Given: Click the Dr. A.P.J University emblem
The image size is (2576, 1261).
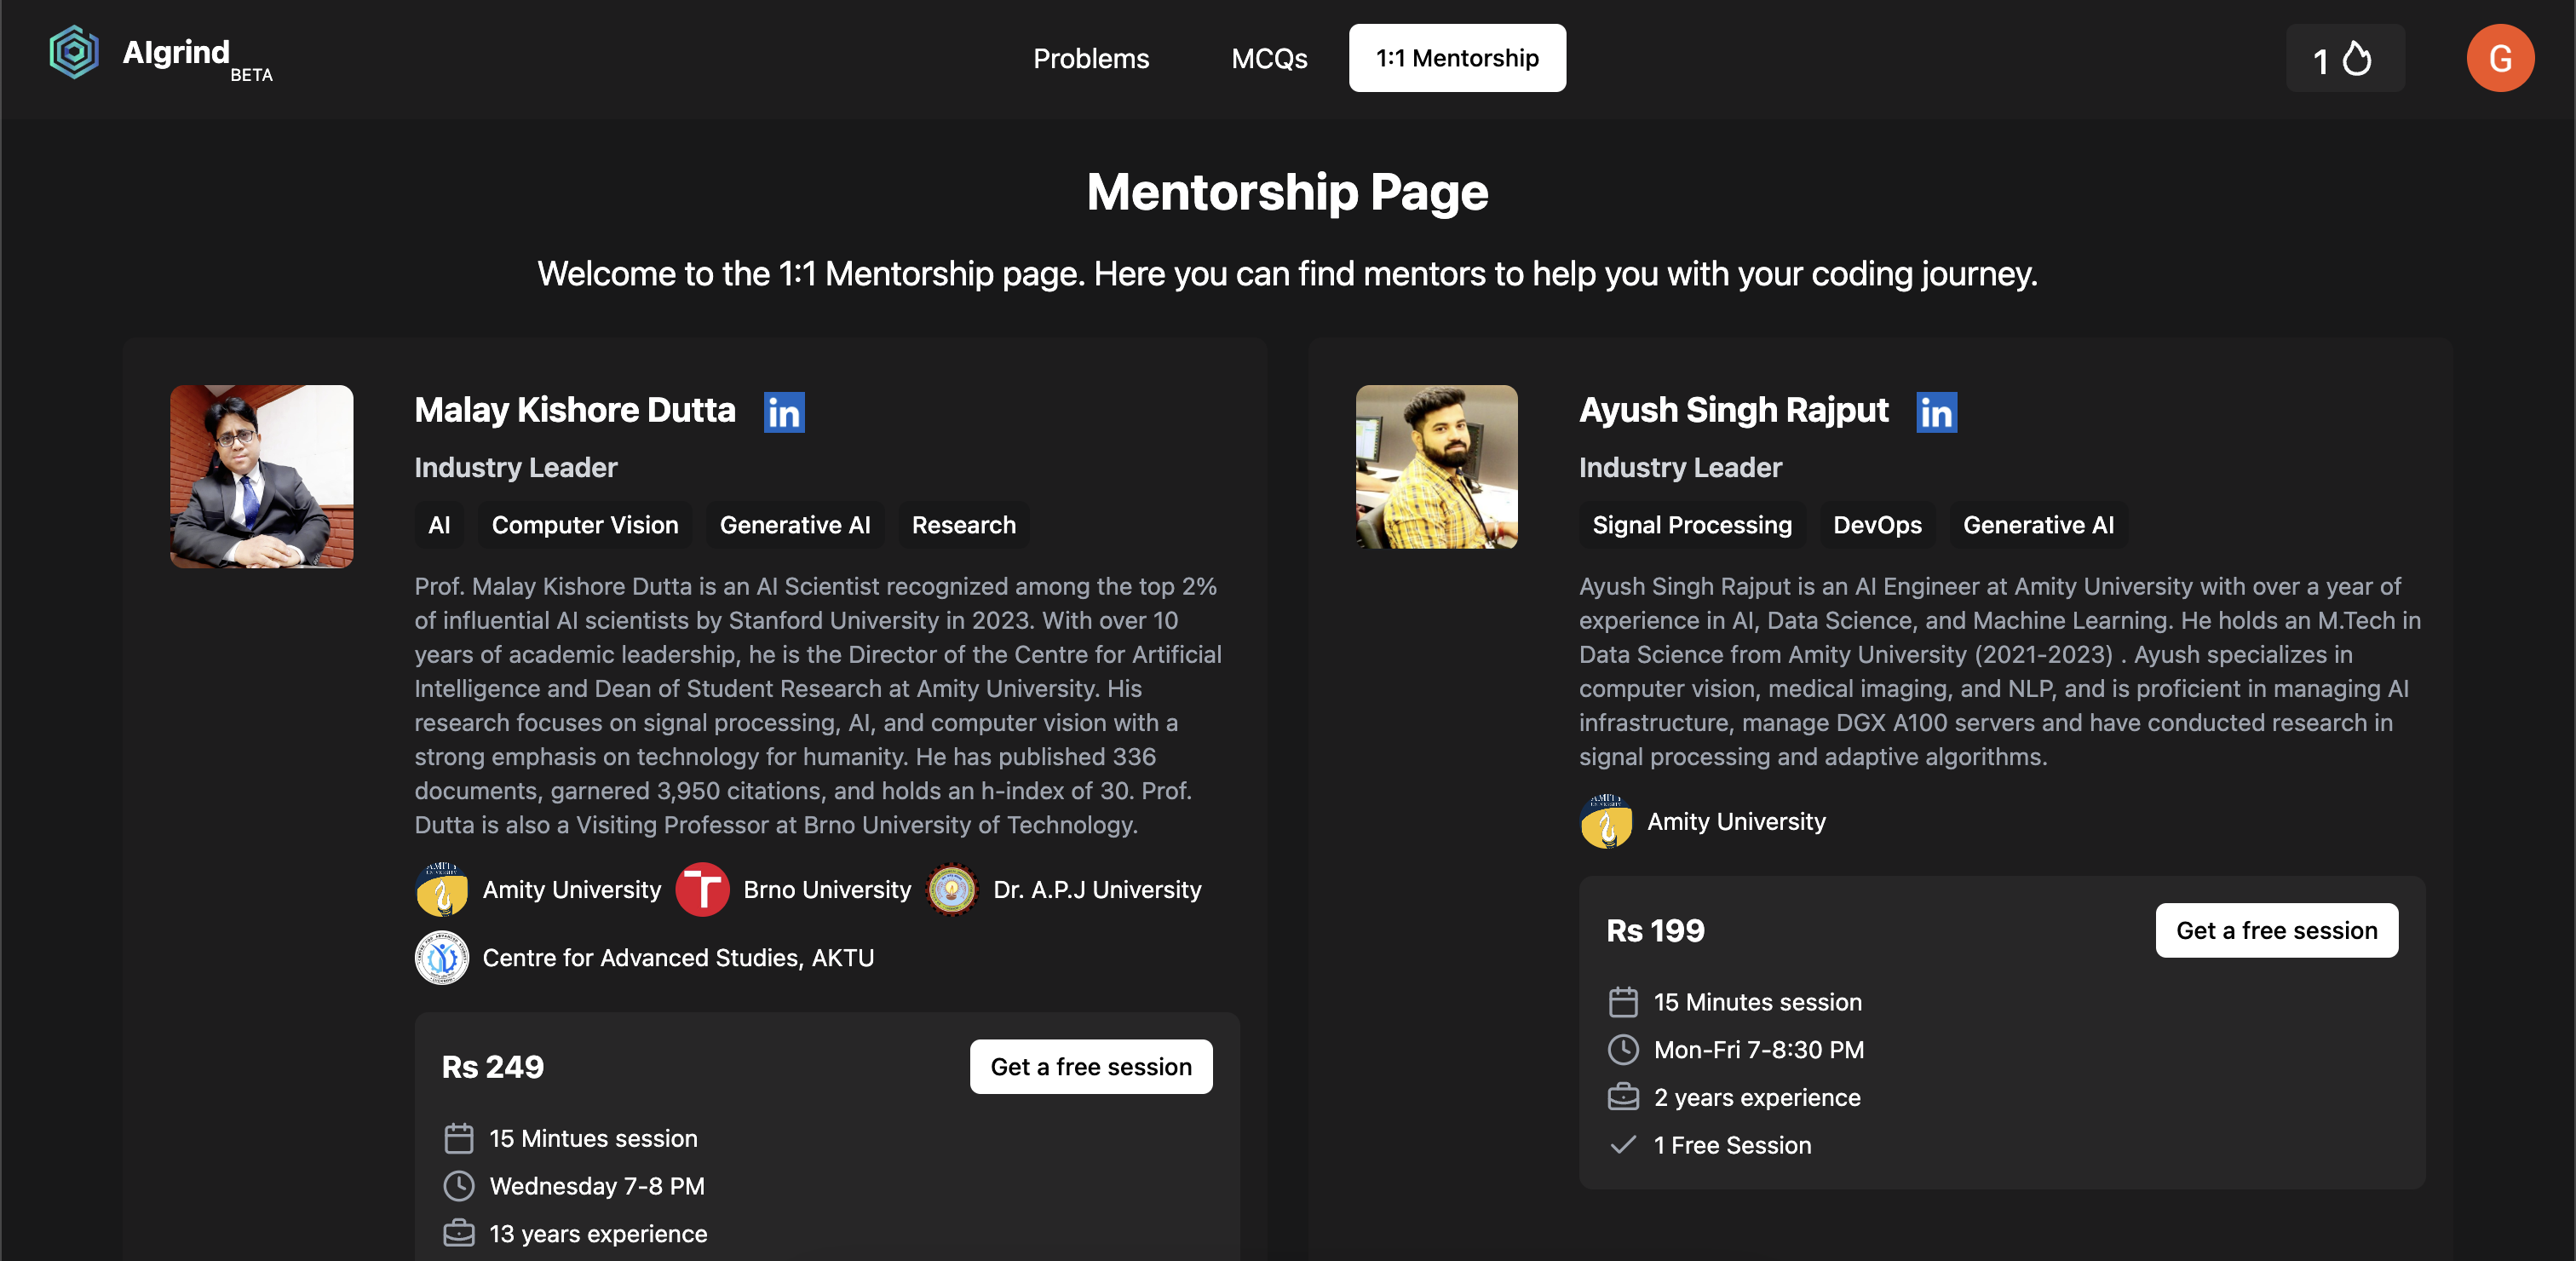Looking at the screenshot, I should [952, 889].
